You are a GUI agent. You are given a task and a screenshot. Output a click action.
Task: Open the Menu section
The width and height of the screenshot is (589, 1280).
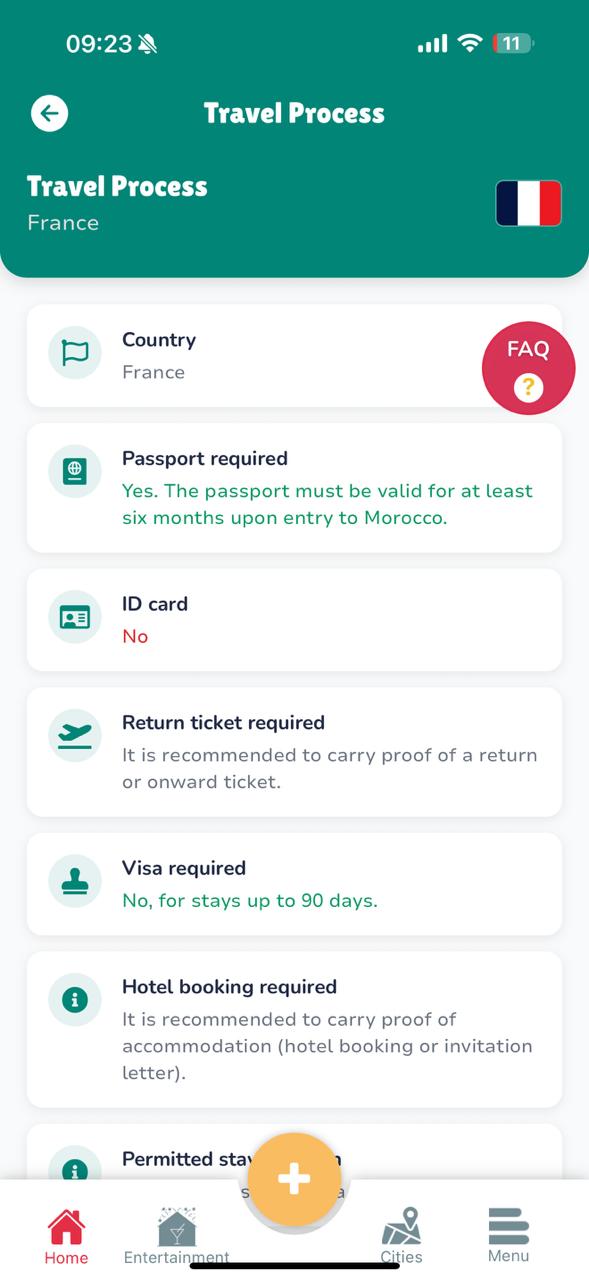508,1234
